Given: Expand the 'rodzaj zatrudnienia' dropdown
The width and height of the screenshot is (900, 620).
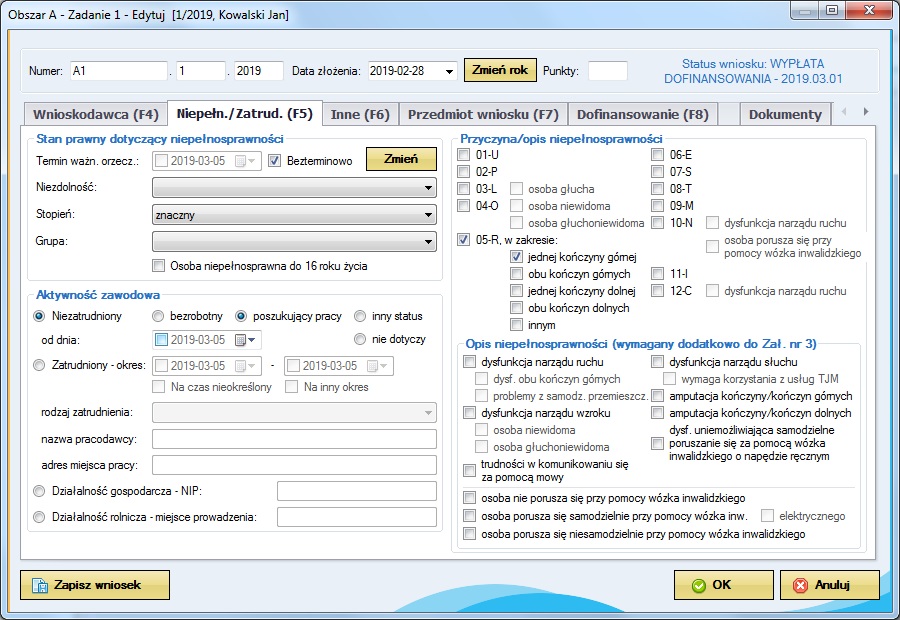Looking at the screenshot, I should (428, 412).
